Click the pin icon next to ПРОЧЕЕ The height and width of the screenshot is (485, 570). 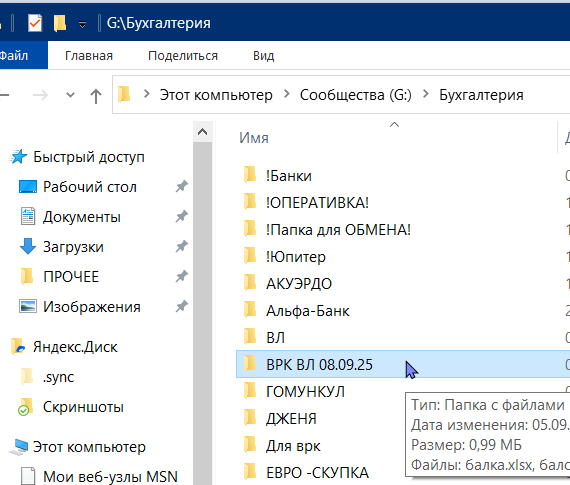coord(182,277)
